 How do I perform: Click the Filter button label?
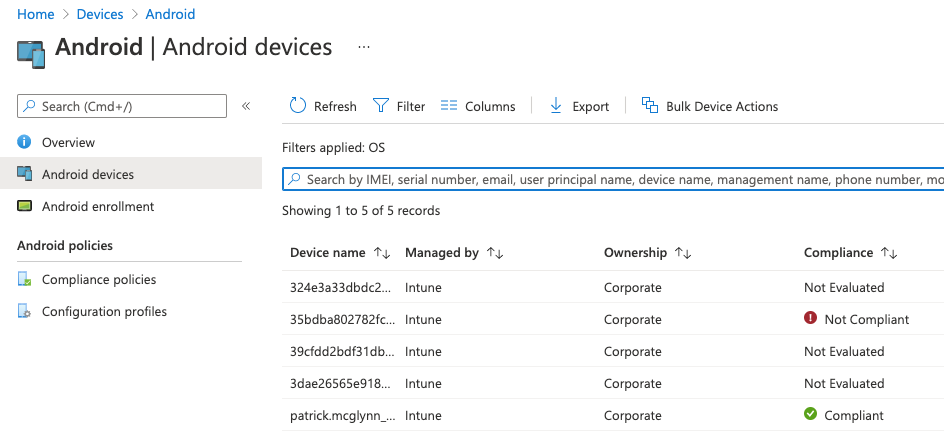click(411, 107)
